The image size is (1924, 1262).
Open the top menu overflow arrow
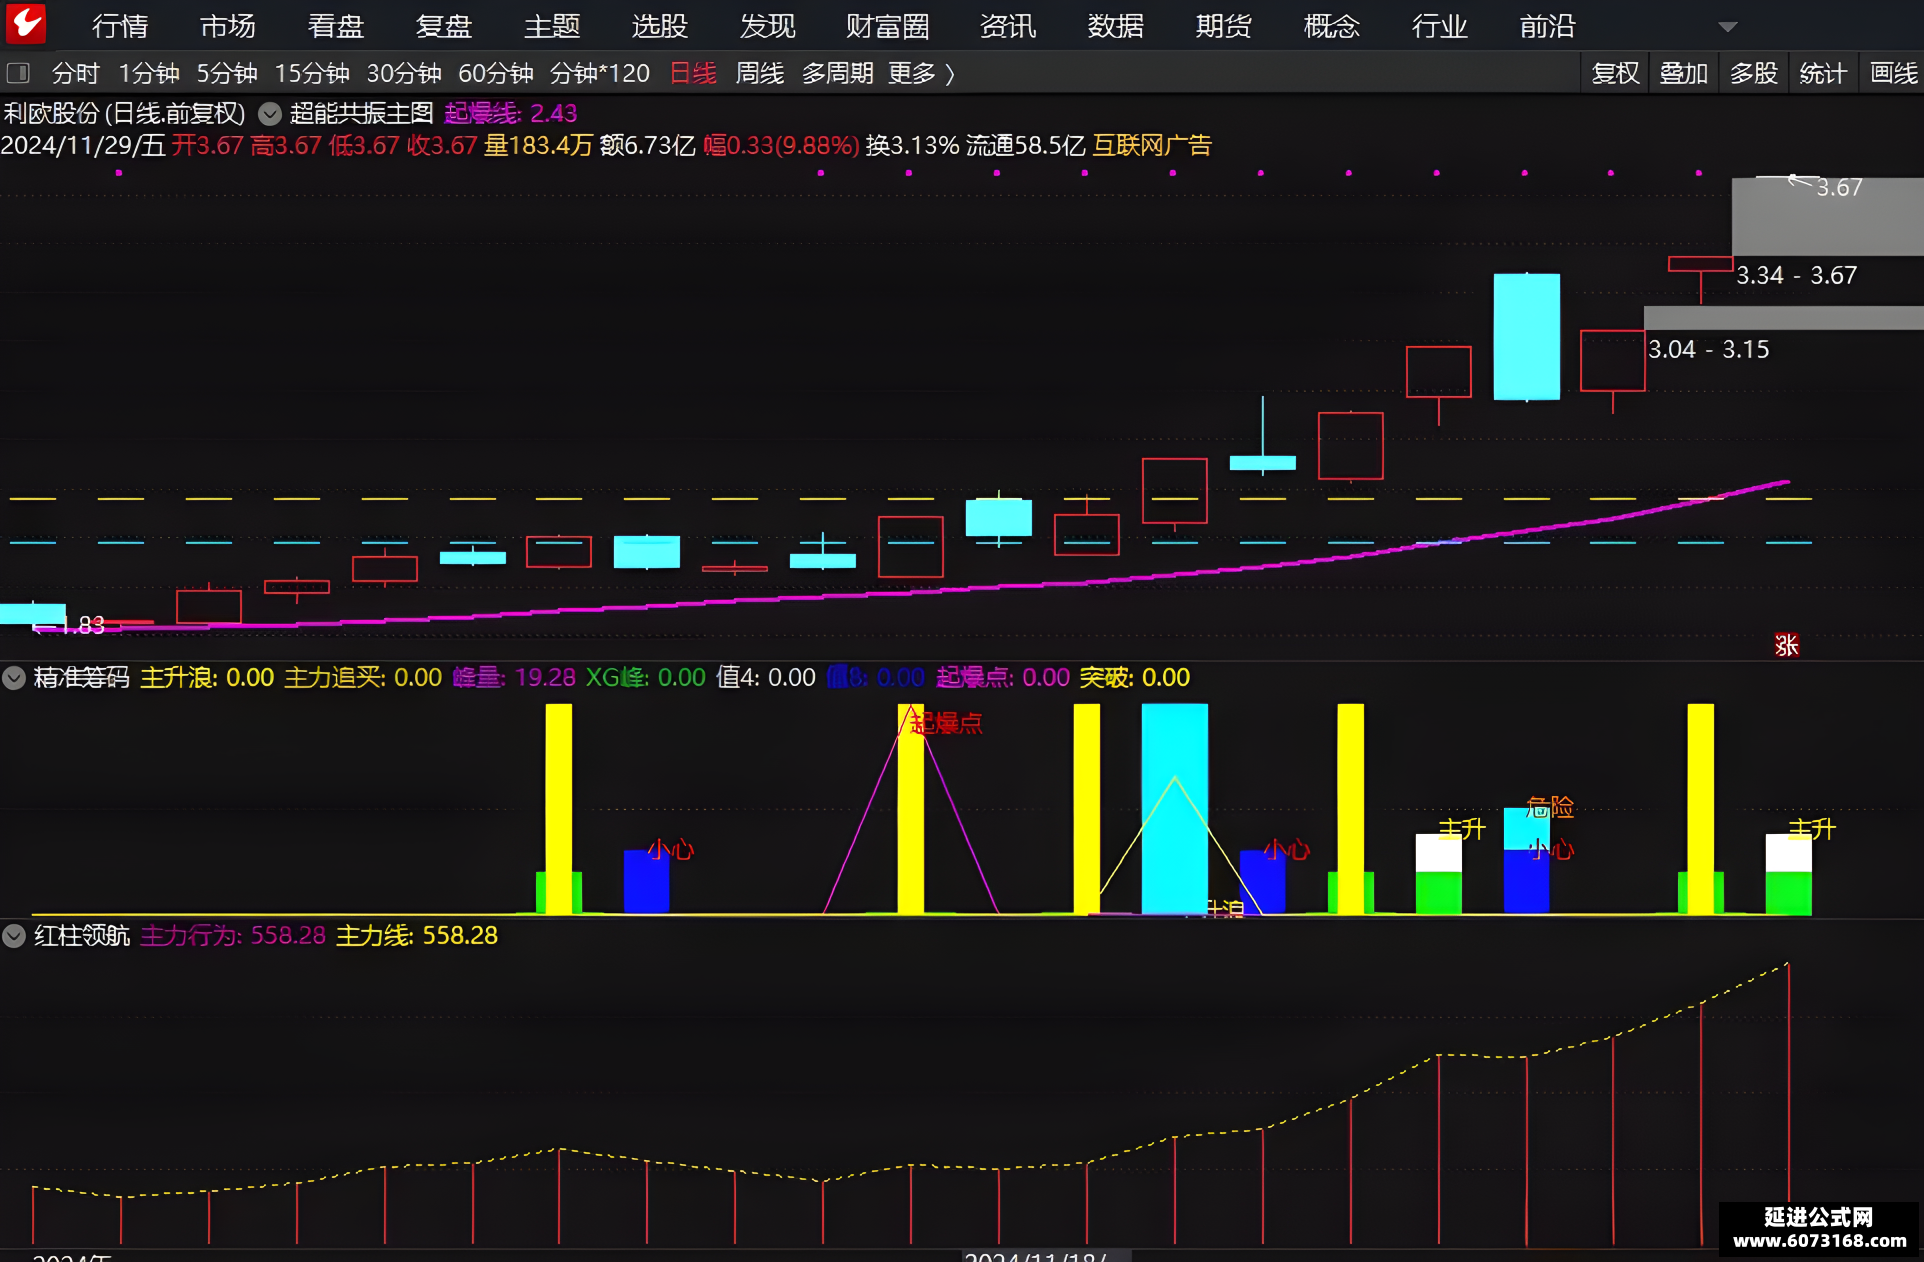point(1728,27)
